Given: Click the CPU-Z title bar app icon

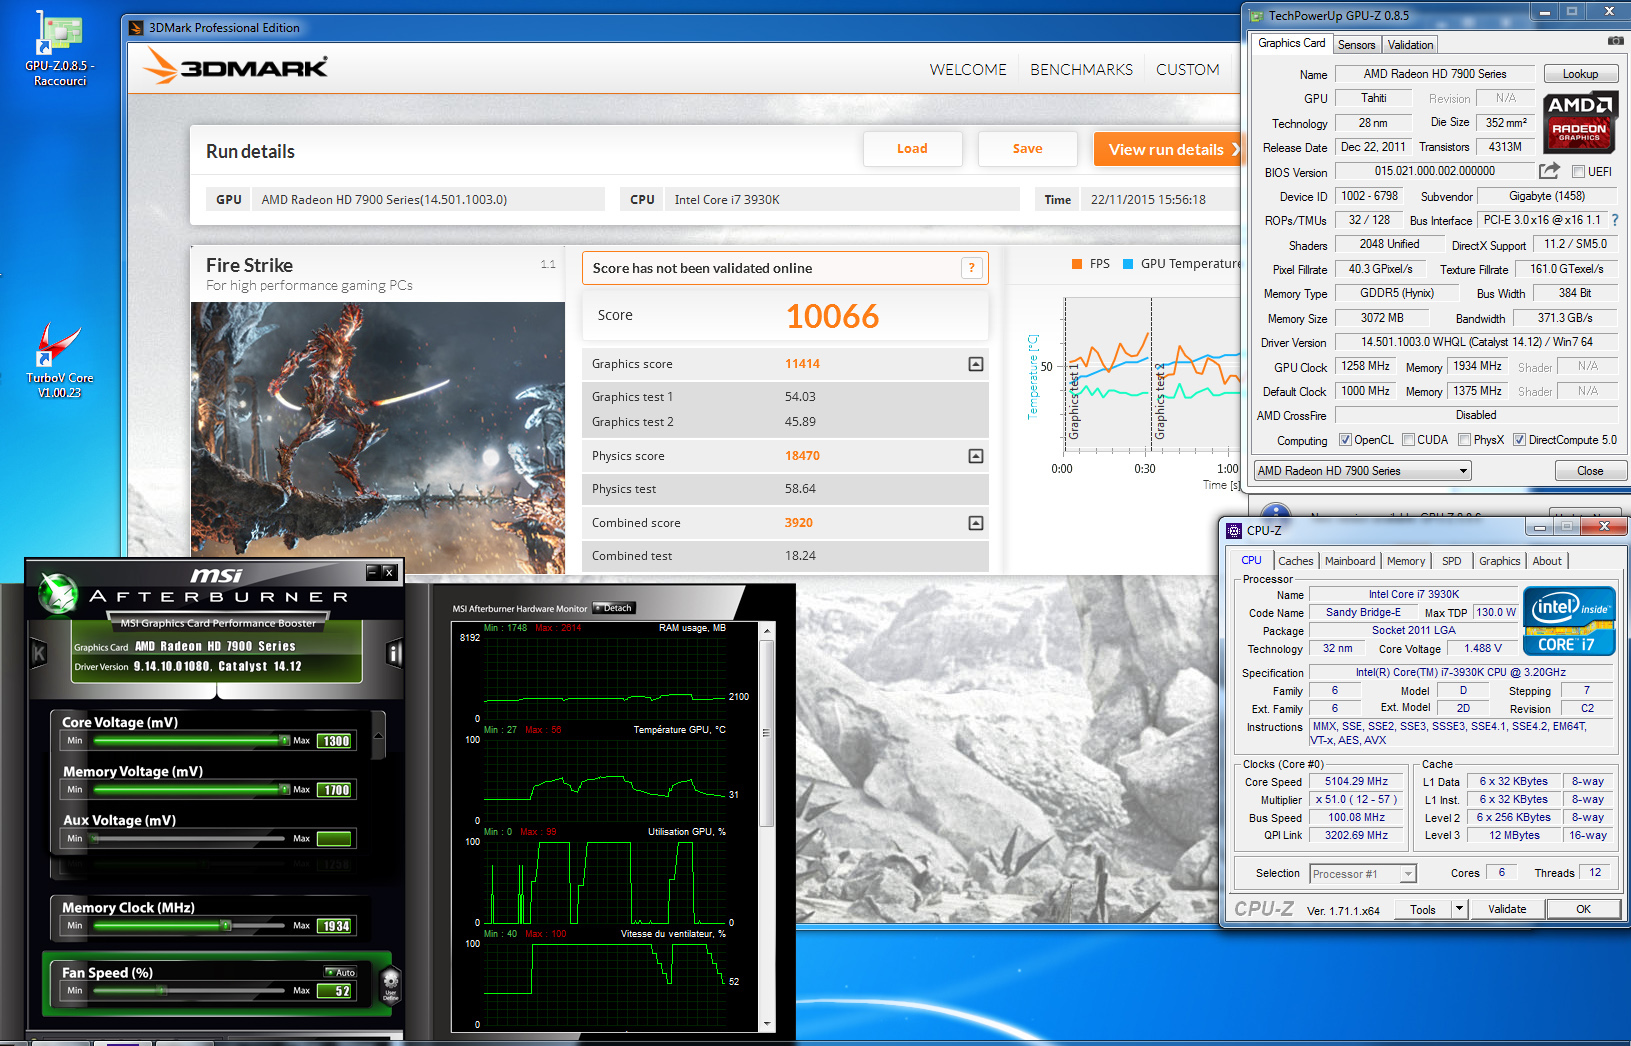Looking at the screenshot, I should [1234, 531].
